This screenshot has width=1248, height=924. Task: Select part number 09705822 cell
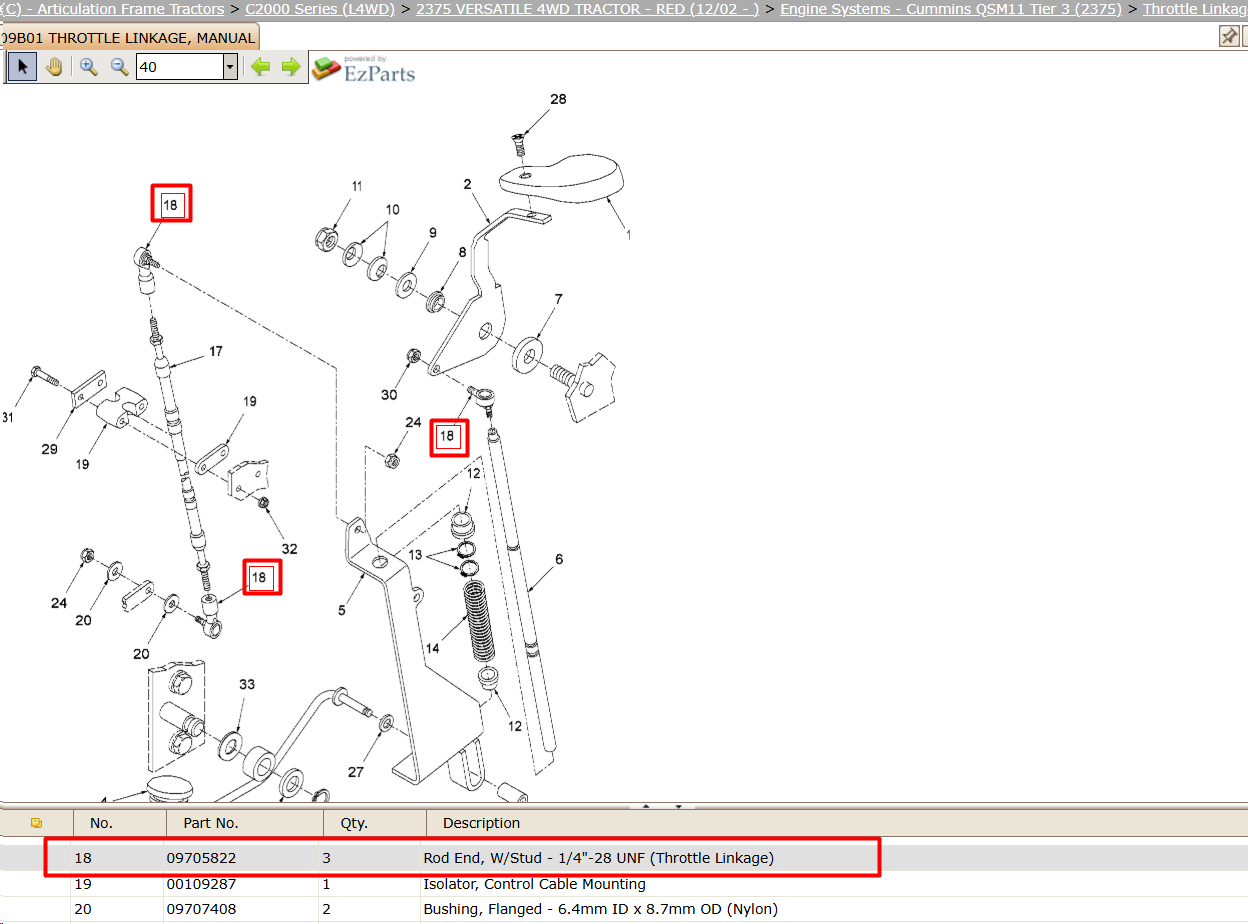(x=201, y=858)
